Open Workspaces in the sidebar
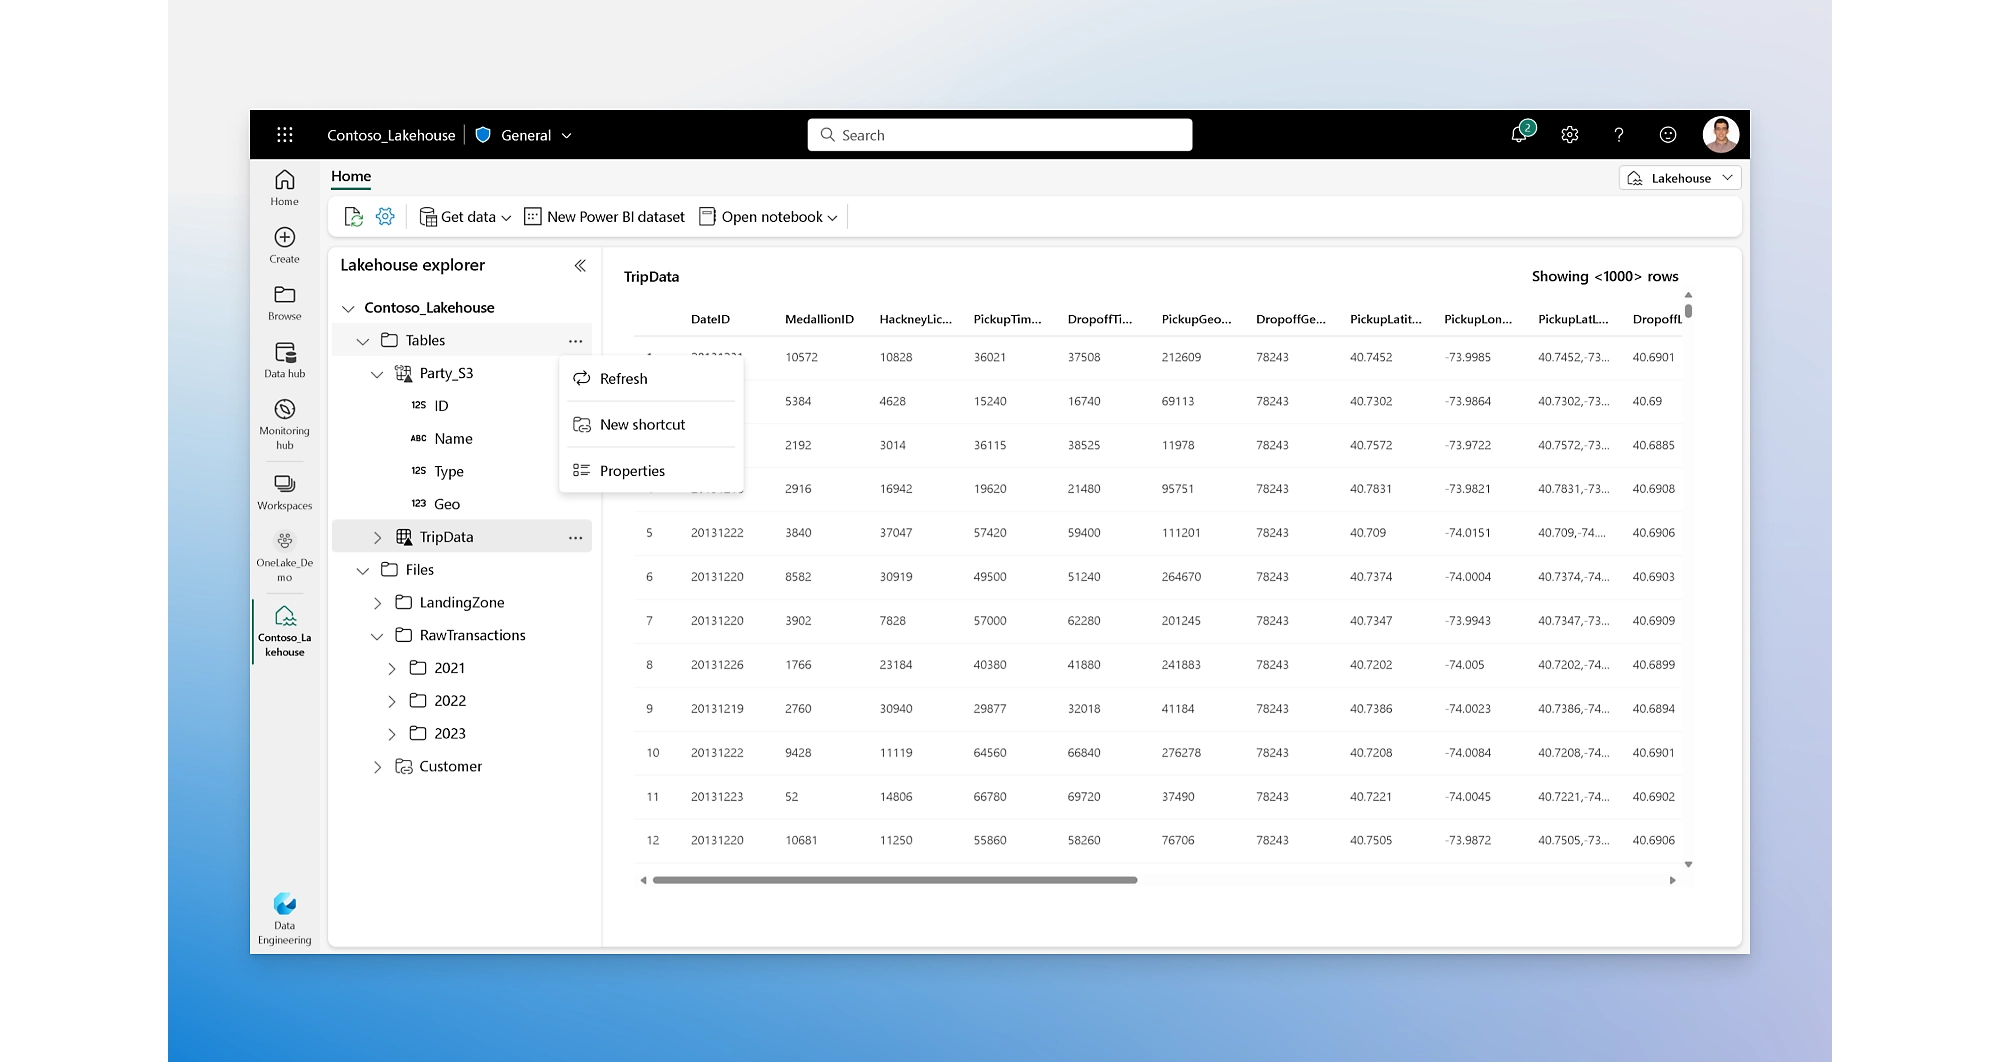This screenshot has width=2000, height=1062. click(285, 492)
